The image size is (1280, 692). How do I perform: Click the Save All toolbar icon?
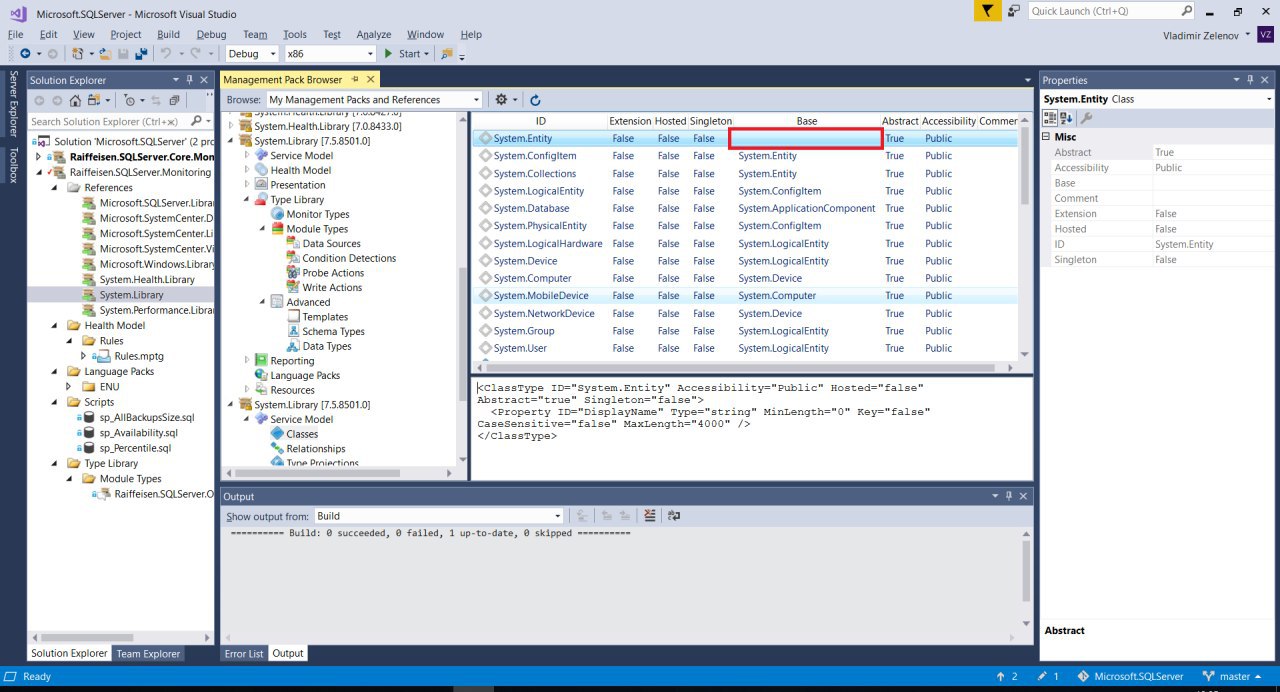tap(141, 54)
